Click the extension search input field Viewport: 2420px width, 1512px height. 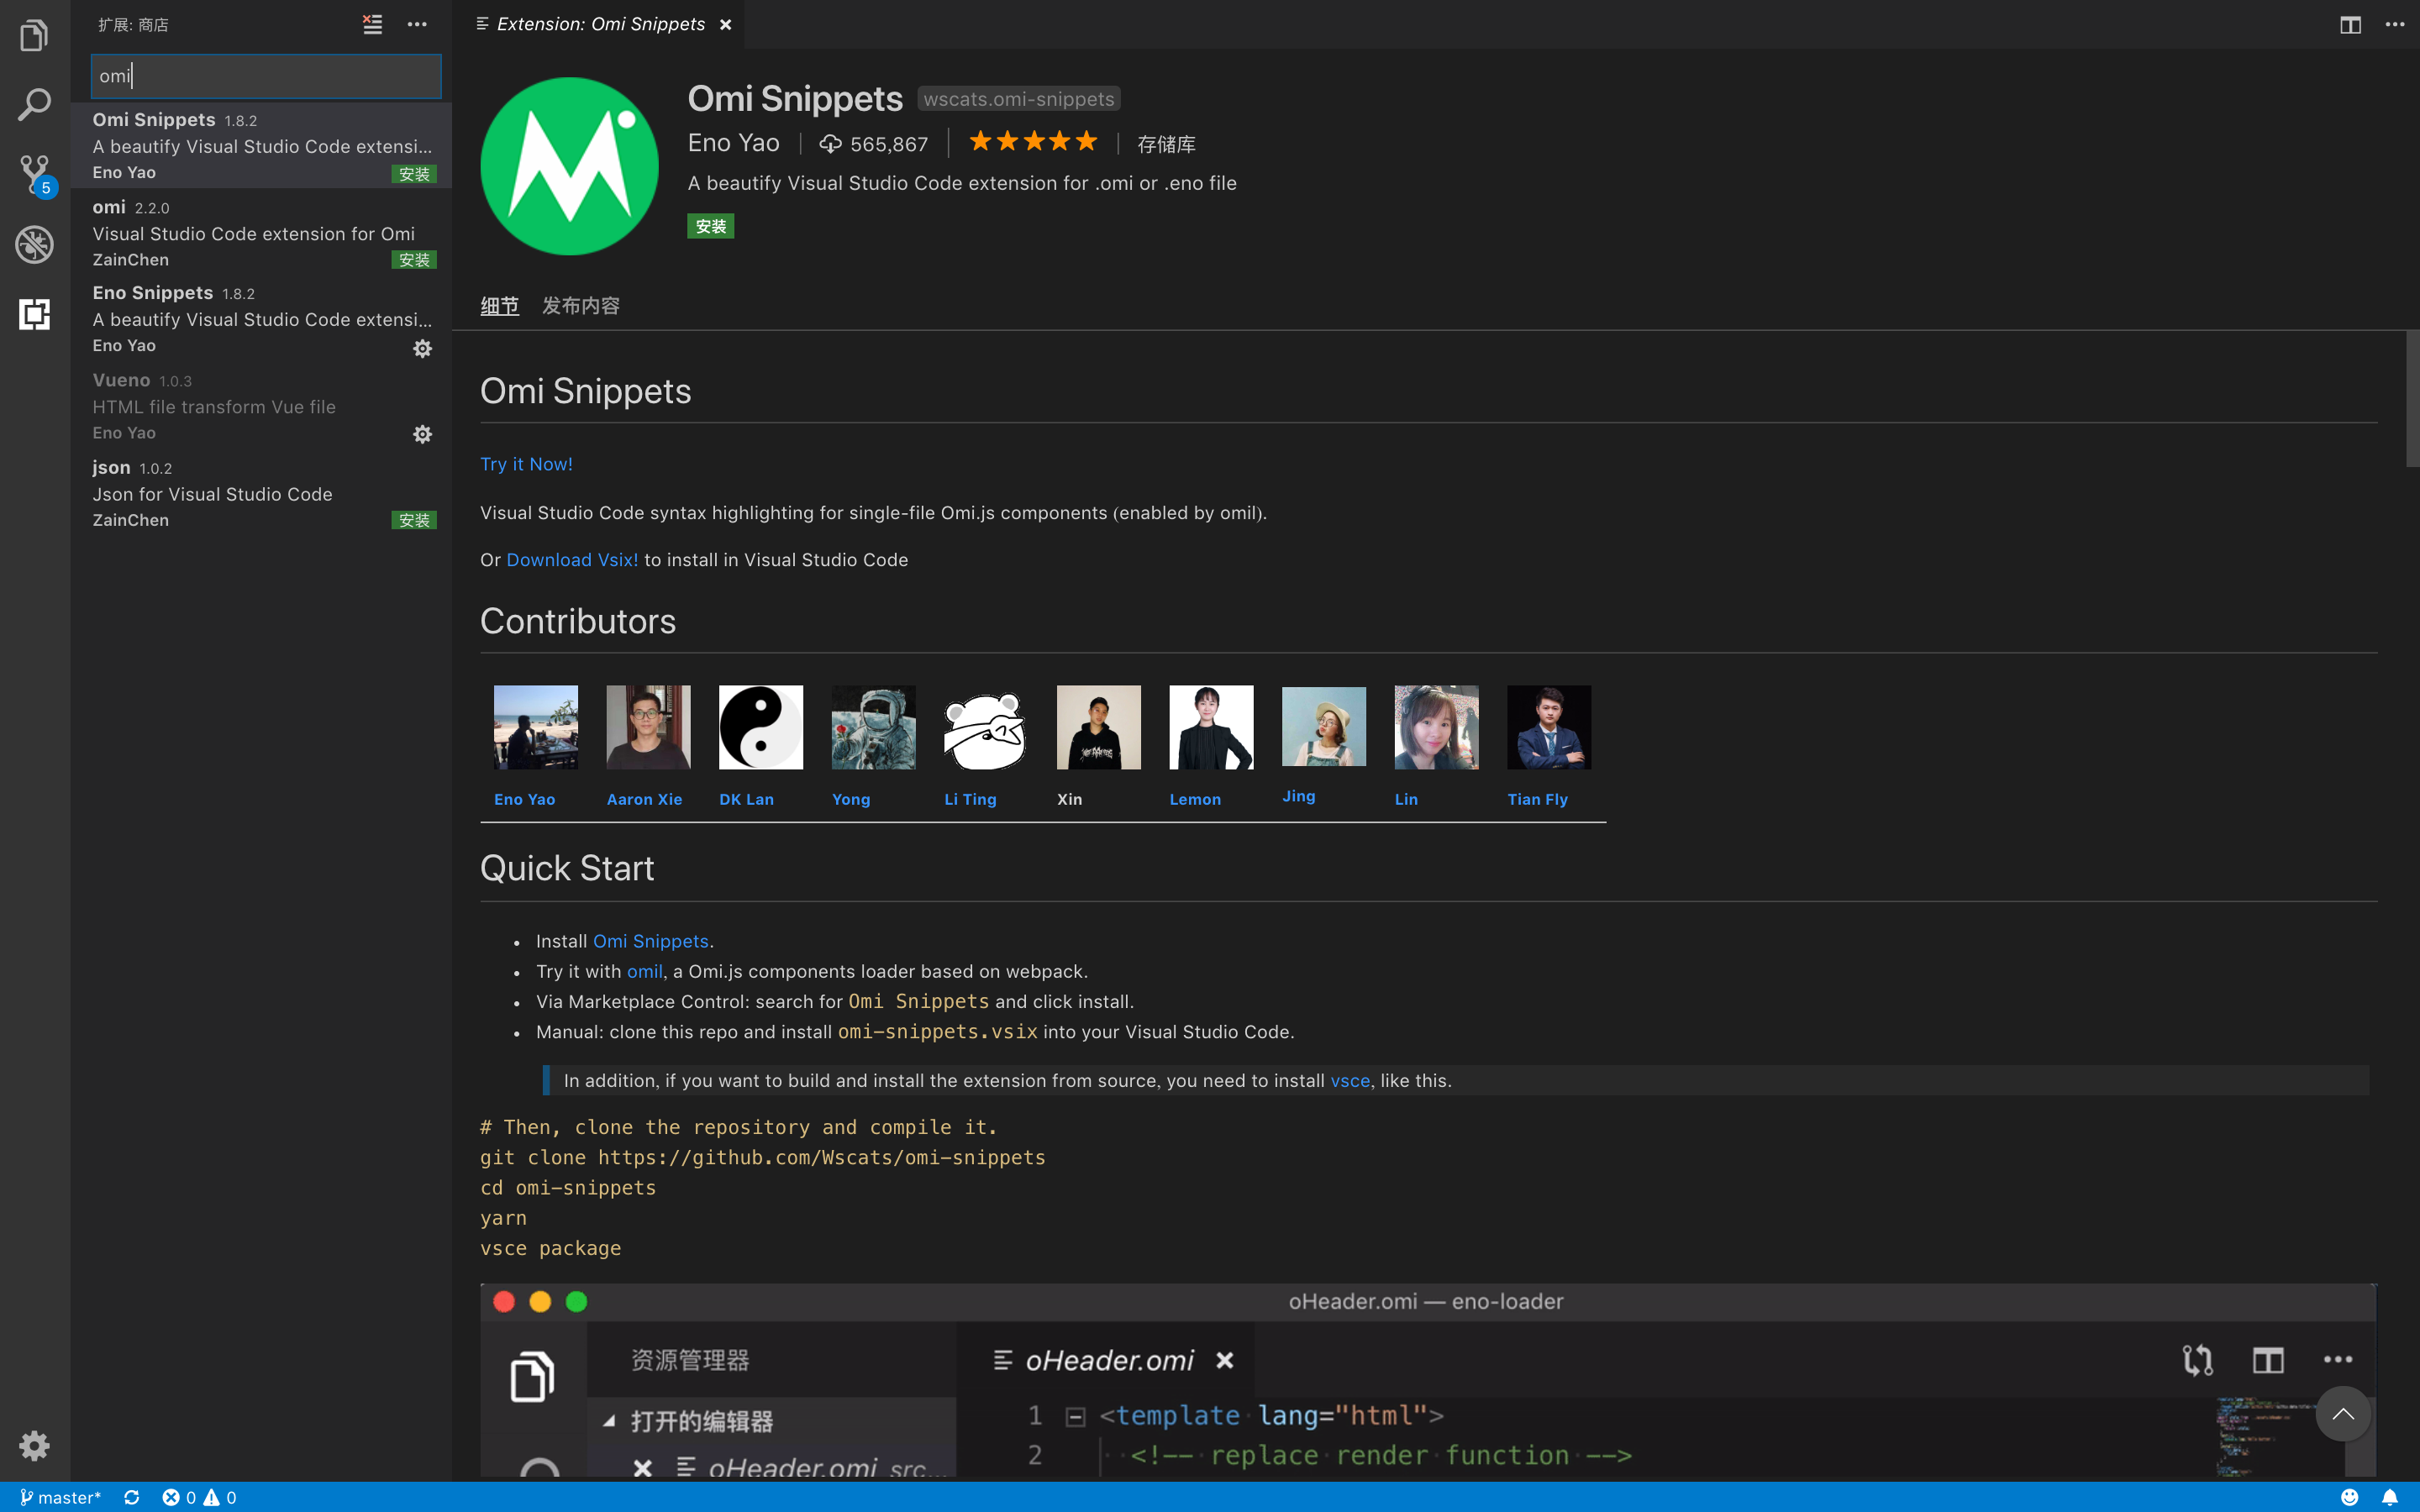[x=266, y=76]
